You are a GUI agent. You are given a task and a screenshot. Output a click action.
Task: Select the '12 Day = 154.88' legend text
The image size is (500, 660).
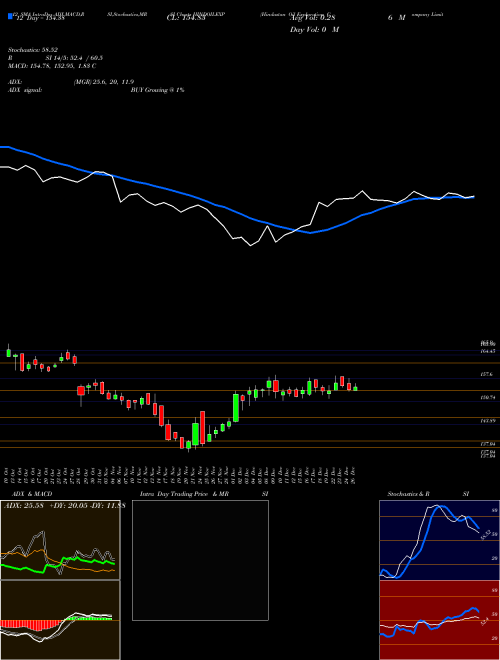(39, 18)
